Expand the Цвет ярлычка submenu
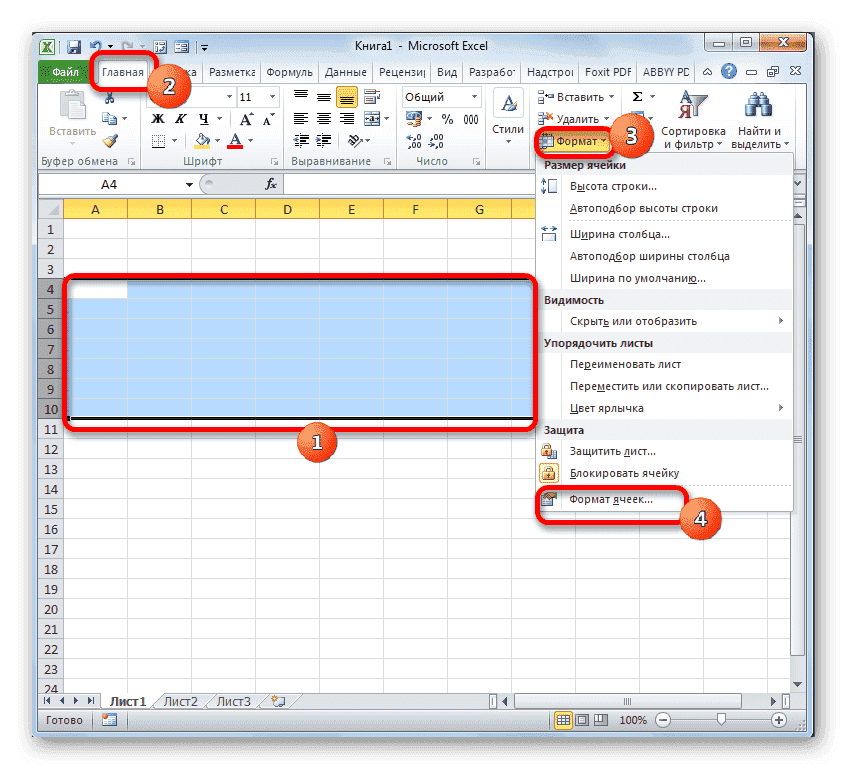Viewport: 847px width, 769px height. tap(610, 407)
